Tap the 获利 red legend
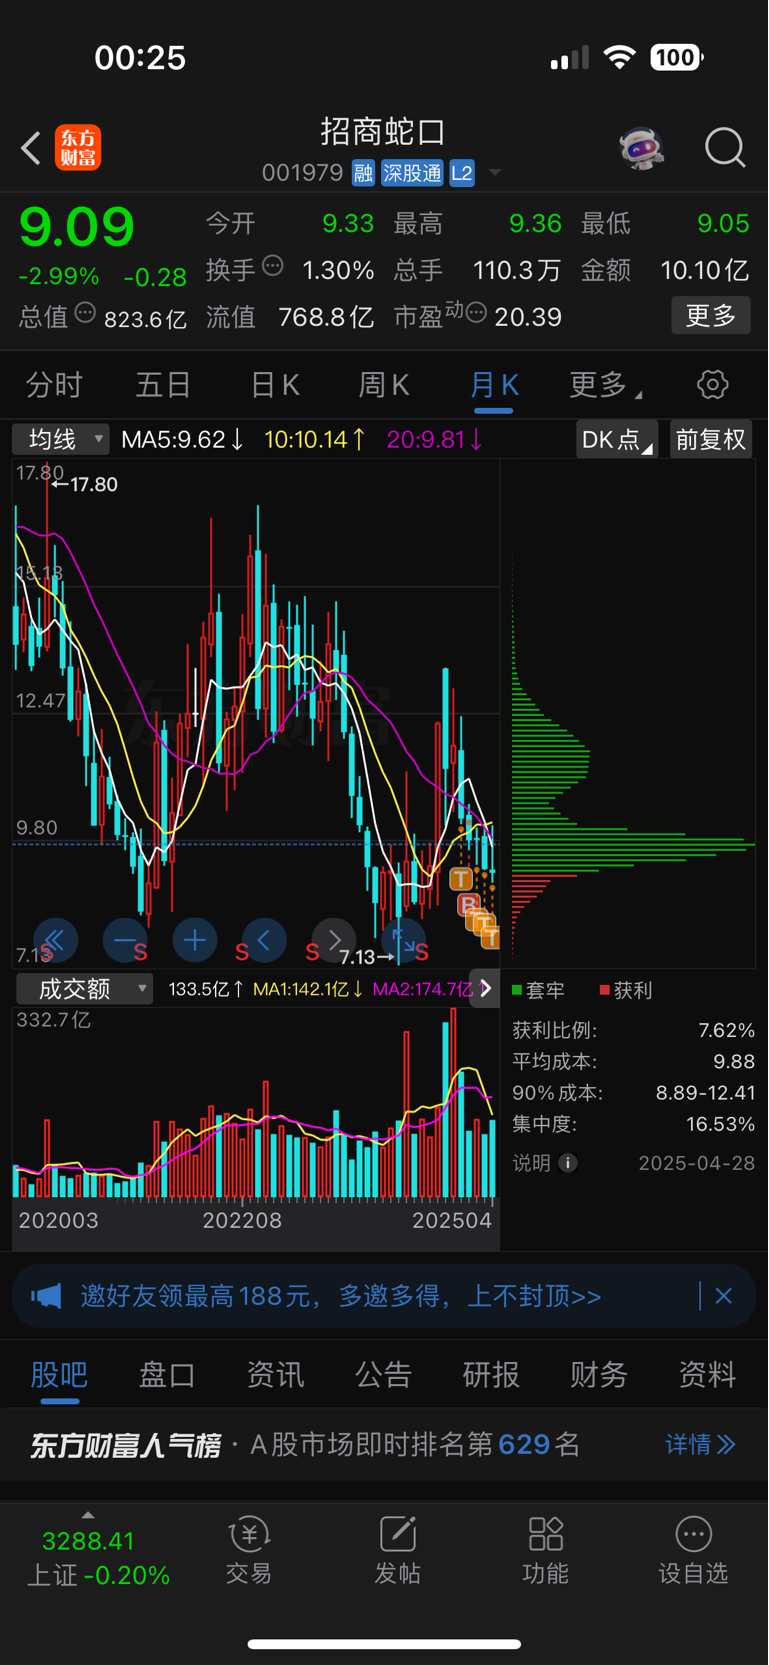Image resolution: width=769 pixels, height=1665 pixels. point(626,990)
